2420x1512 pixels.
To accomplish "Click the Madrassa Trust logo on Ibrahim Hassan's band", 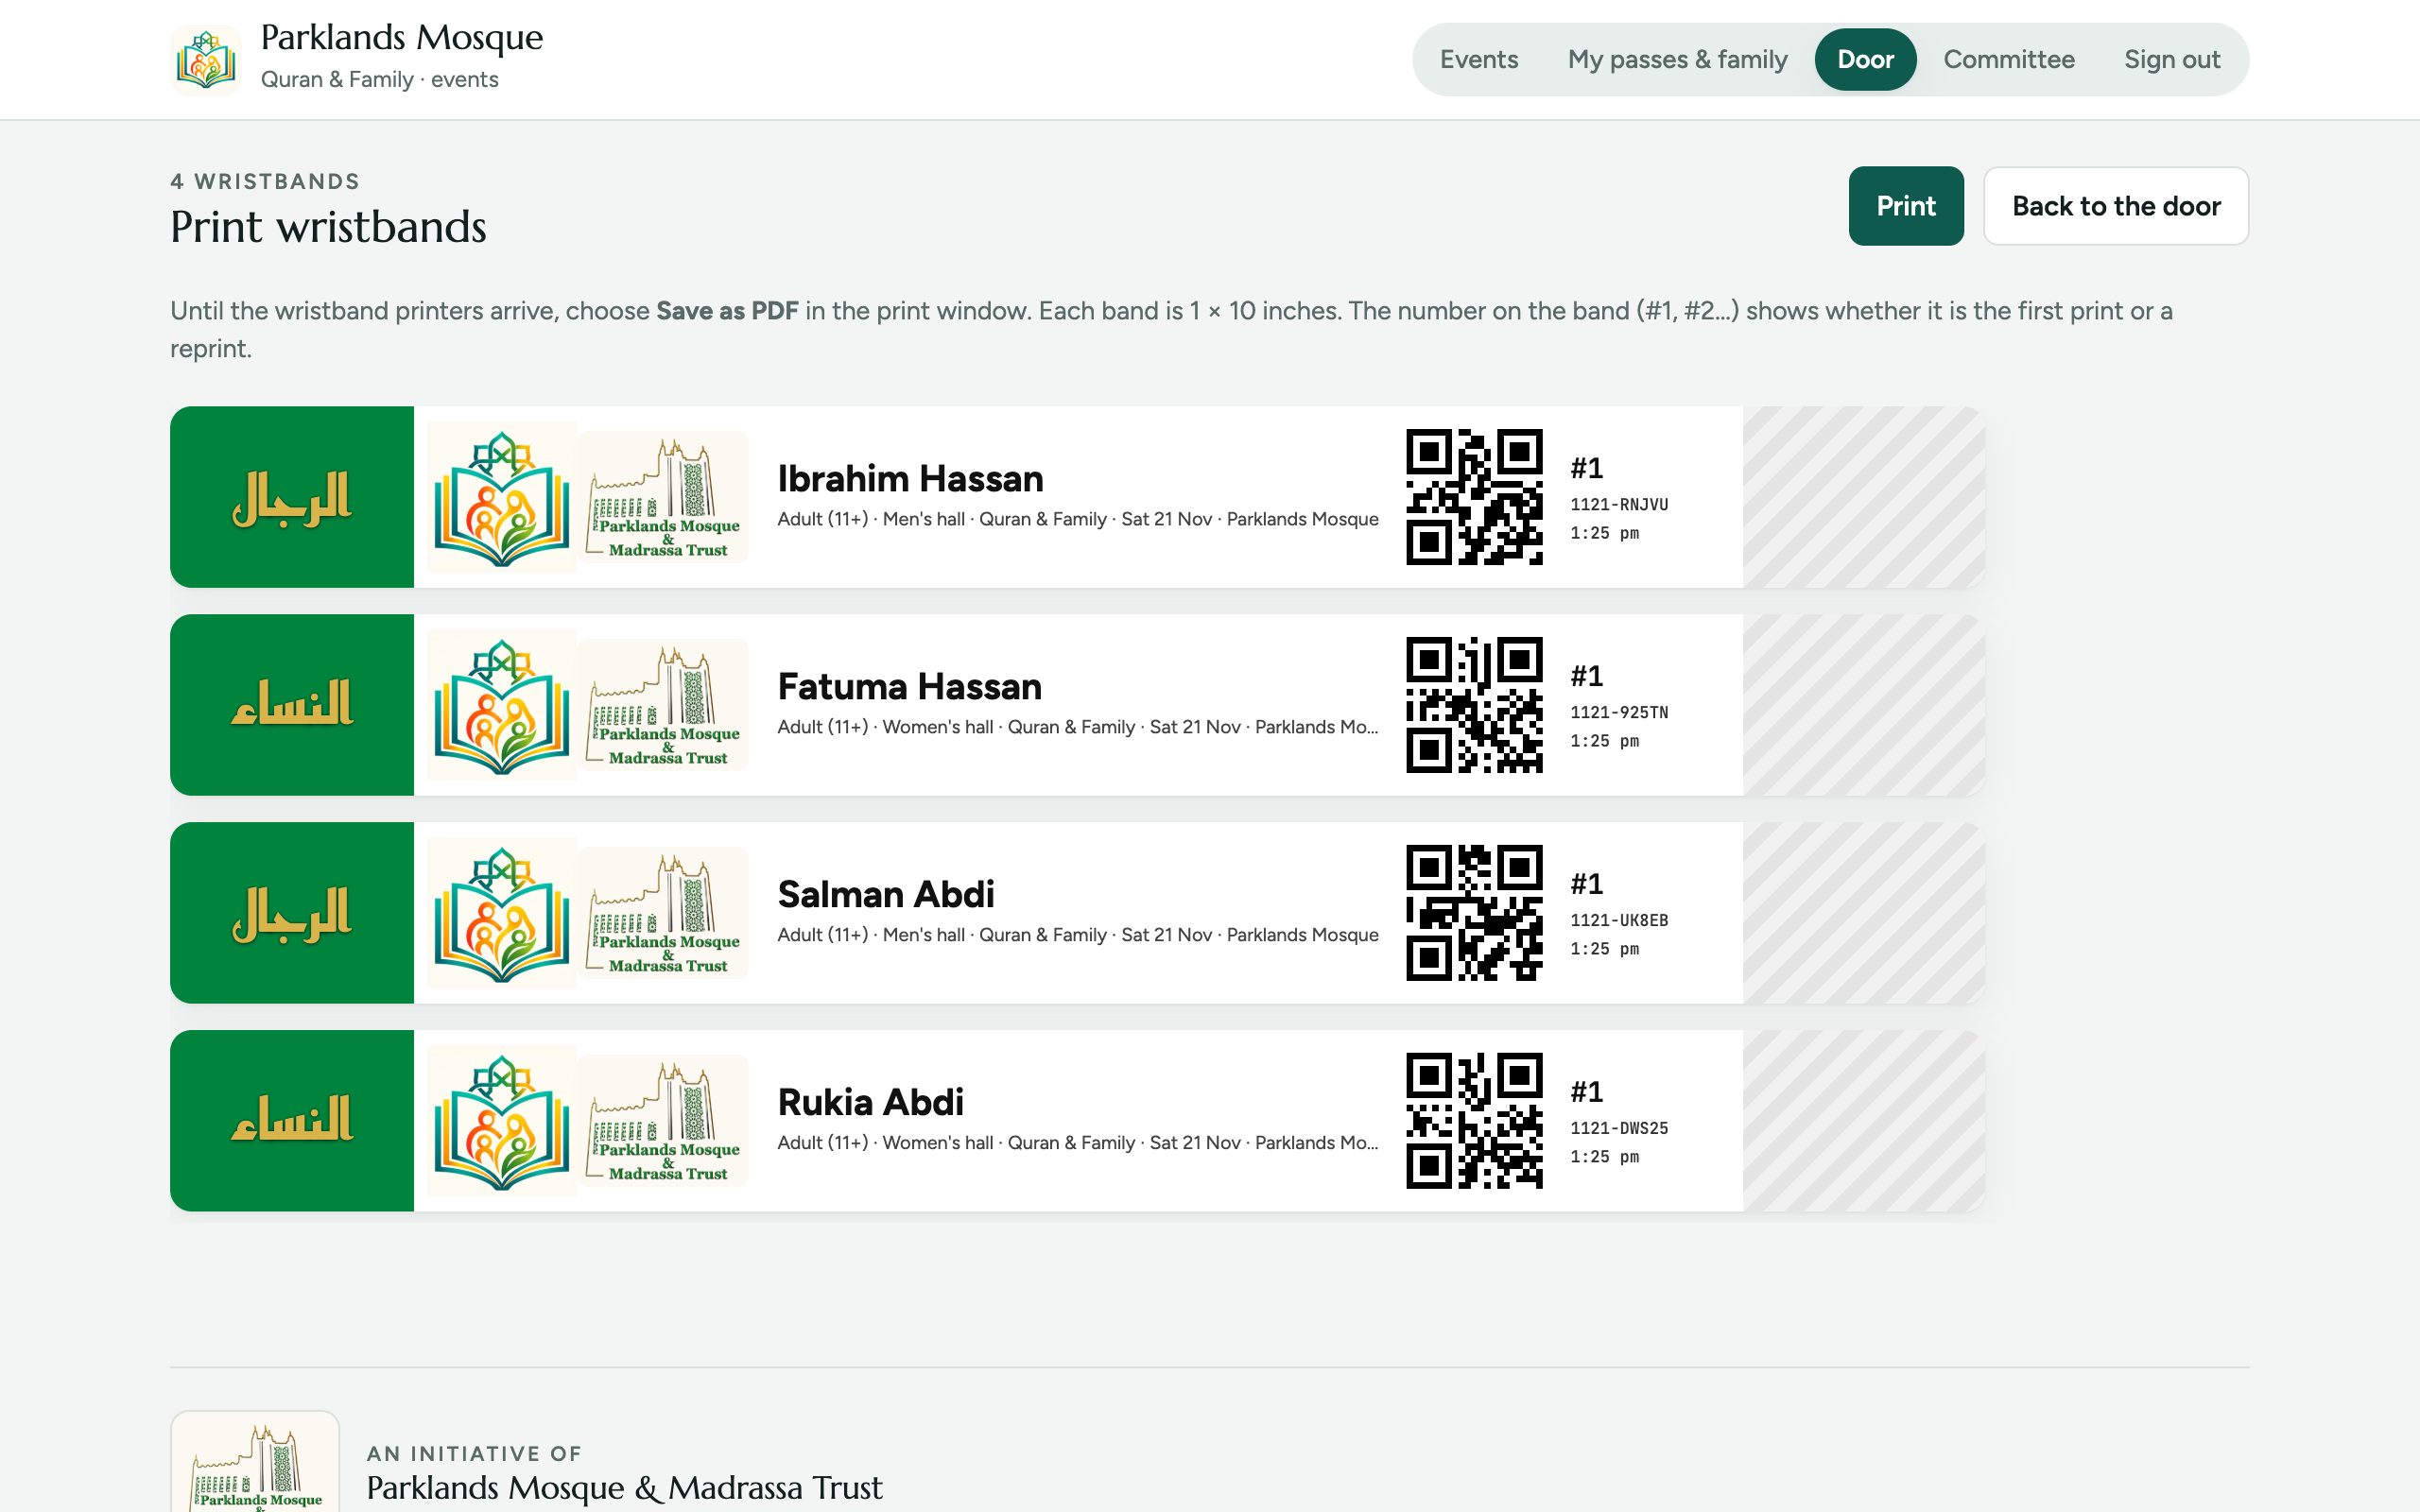I will tap(664, 497).
